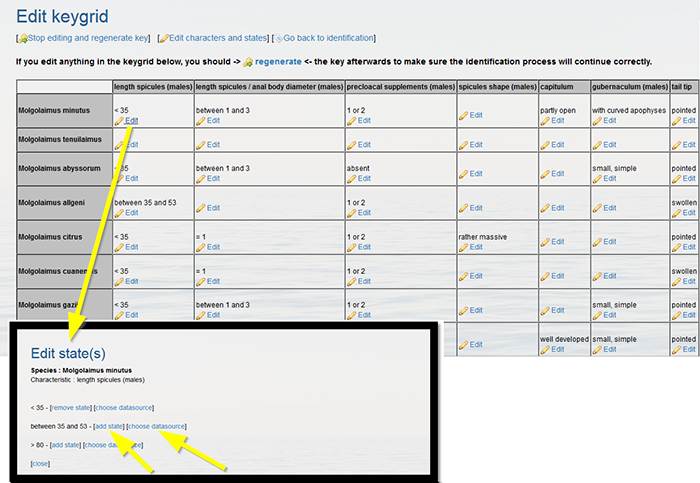Click 'remove state' for the '< 35' state

point(71,408)
